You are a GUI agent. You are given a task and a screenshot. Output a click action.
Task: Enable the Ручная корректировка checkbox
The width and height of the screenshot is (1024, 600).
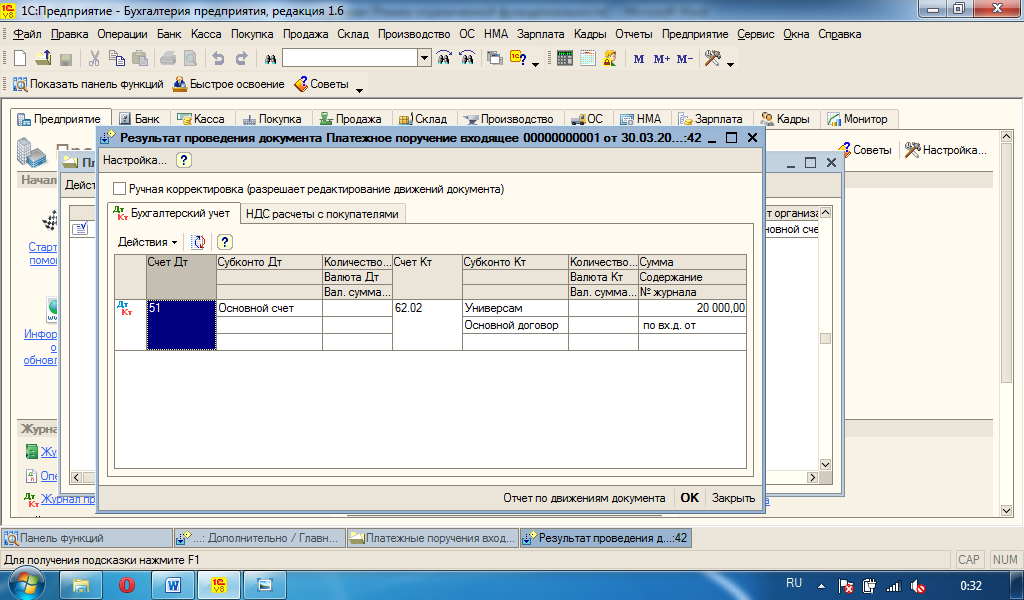pyautogui.click(x=120, y=188)
